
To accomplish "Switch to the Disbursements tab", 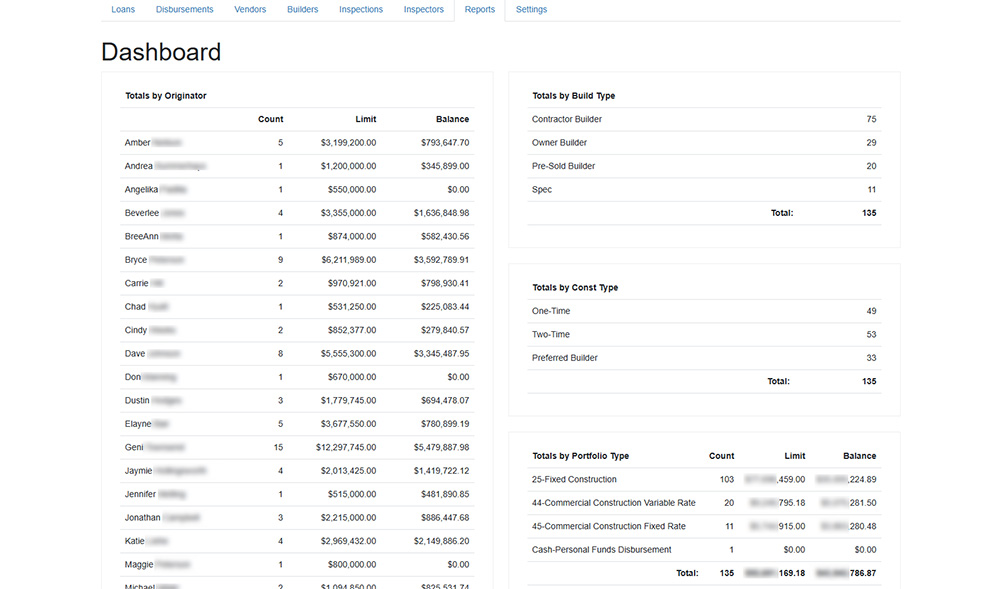I will pos(184,10).
